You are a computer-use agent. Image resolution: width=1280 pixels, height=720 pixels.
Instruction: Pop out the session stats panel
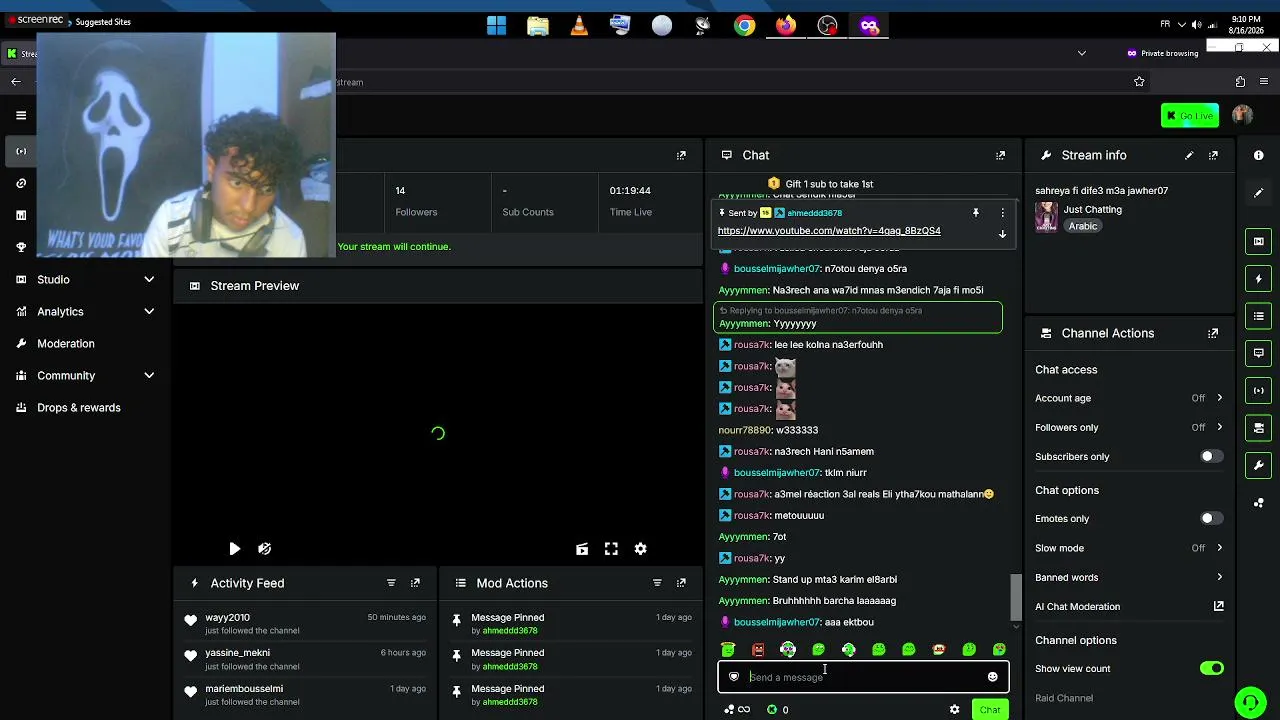pos(681,155)
